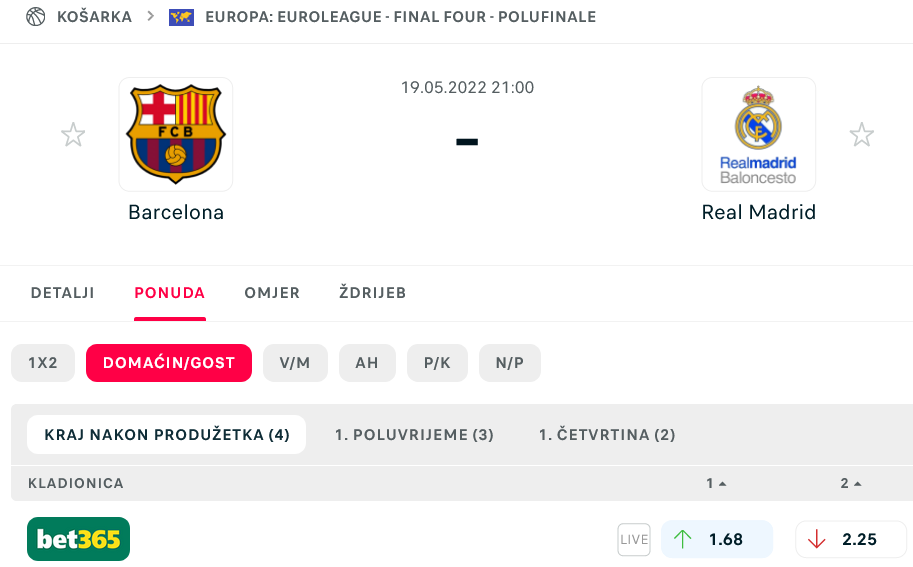Favorite Real Madrid with the star icon
The image size is (913, 567).
861,135
